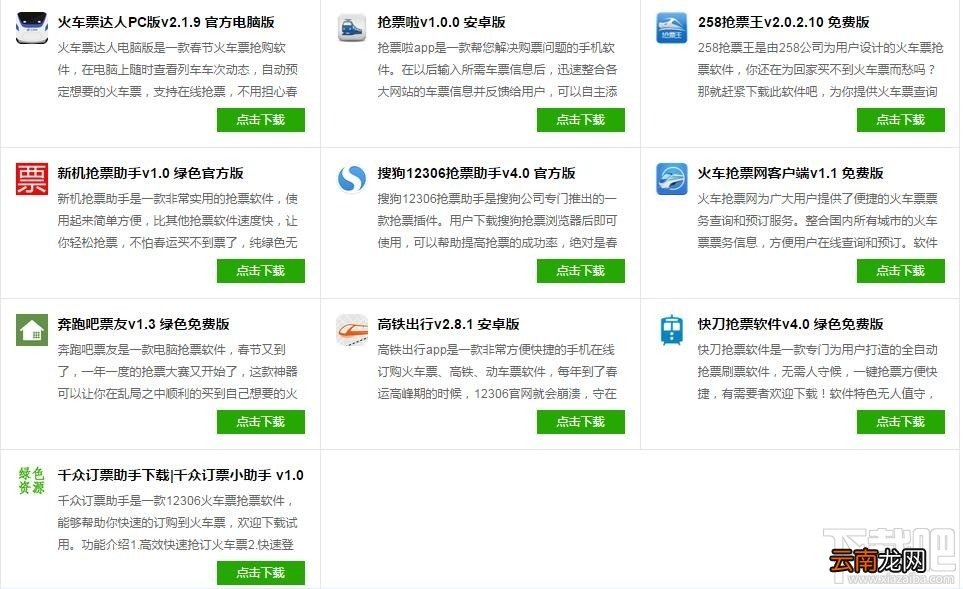Open title link 抢票啦v1.0.0 安卓版
This screenshot has width=963, height=589.
point(442,22)
